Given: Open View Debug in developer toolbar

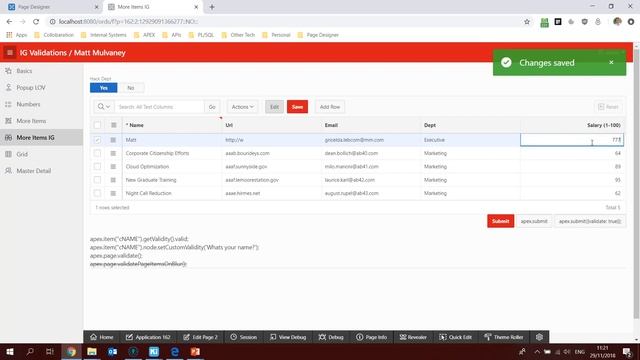Looking at the screenshot, I should pos(288,337).
